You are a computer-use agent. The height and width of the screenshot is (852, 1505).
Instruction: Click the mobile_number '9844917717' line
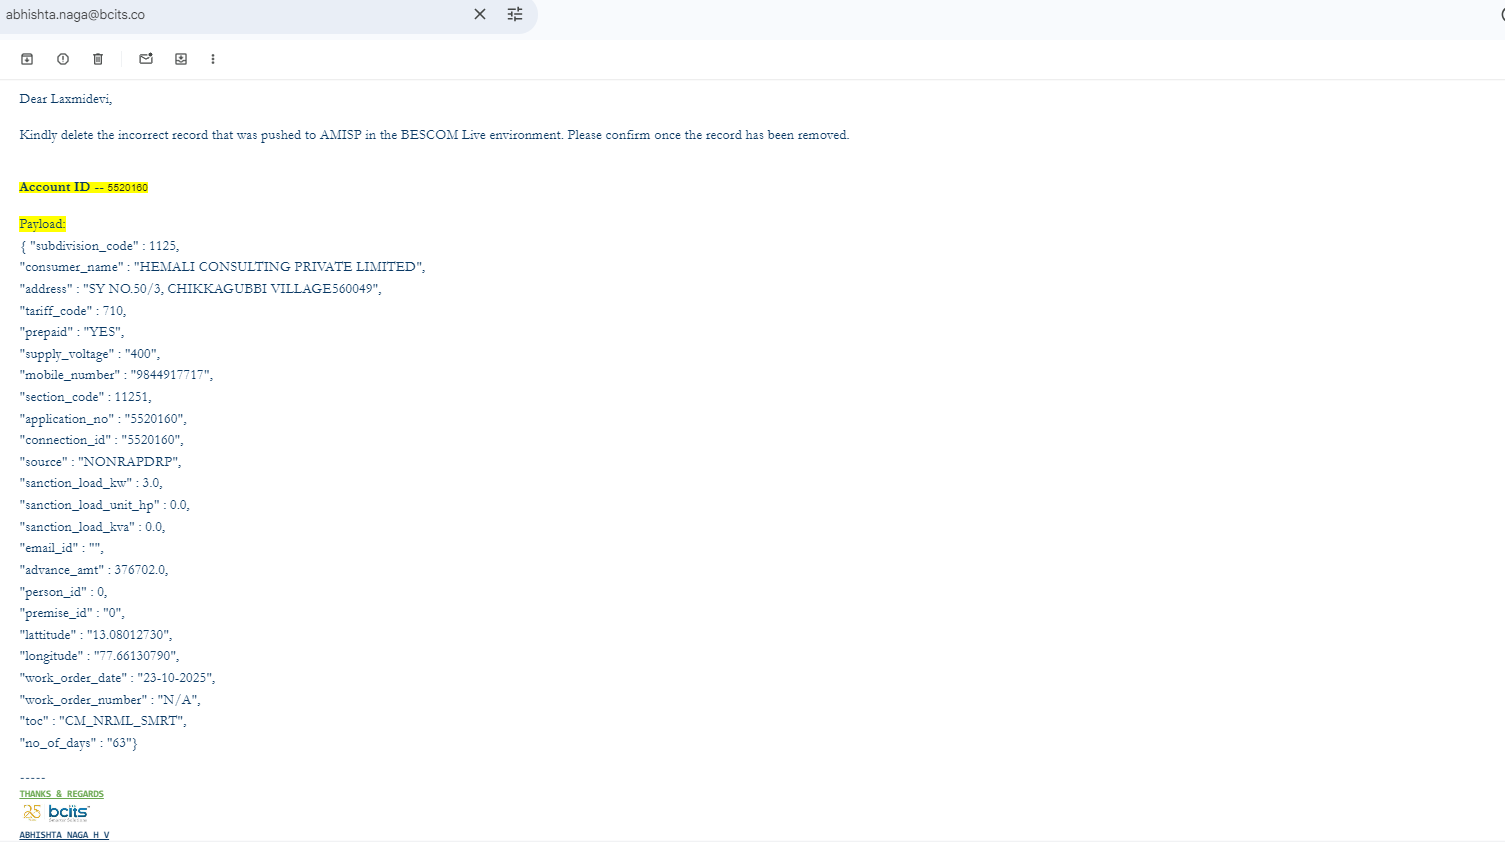click(116, 375)
